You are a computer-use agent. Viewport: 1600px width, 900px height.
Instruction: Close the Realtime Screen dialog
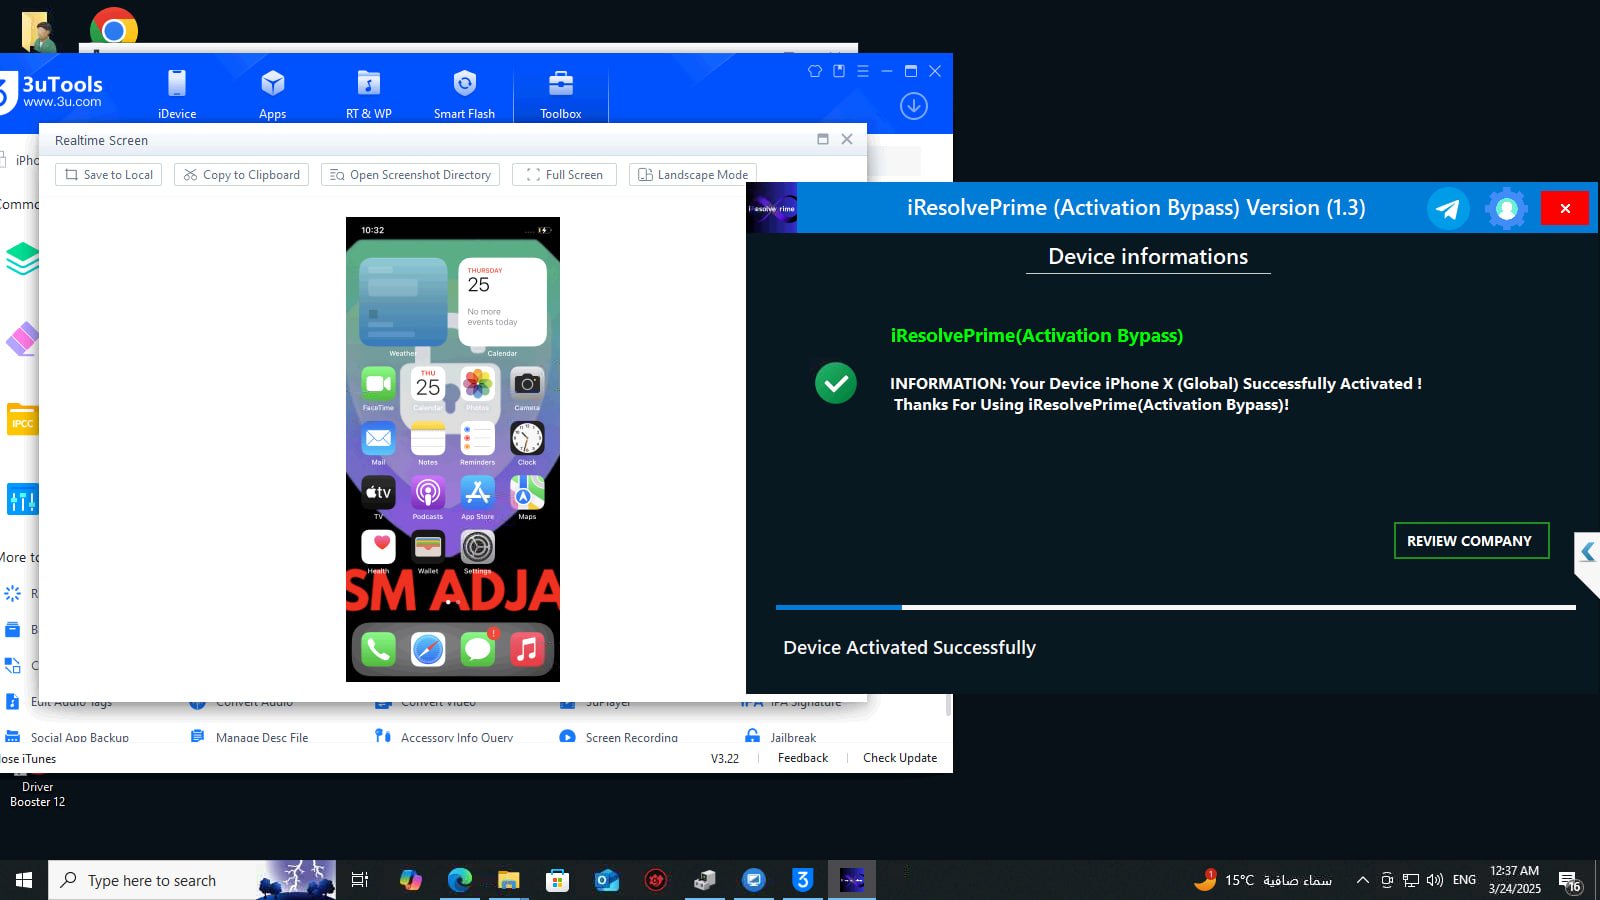(847, 139)
